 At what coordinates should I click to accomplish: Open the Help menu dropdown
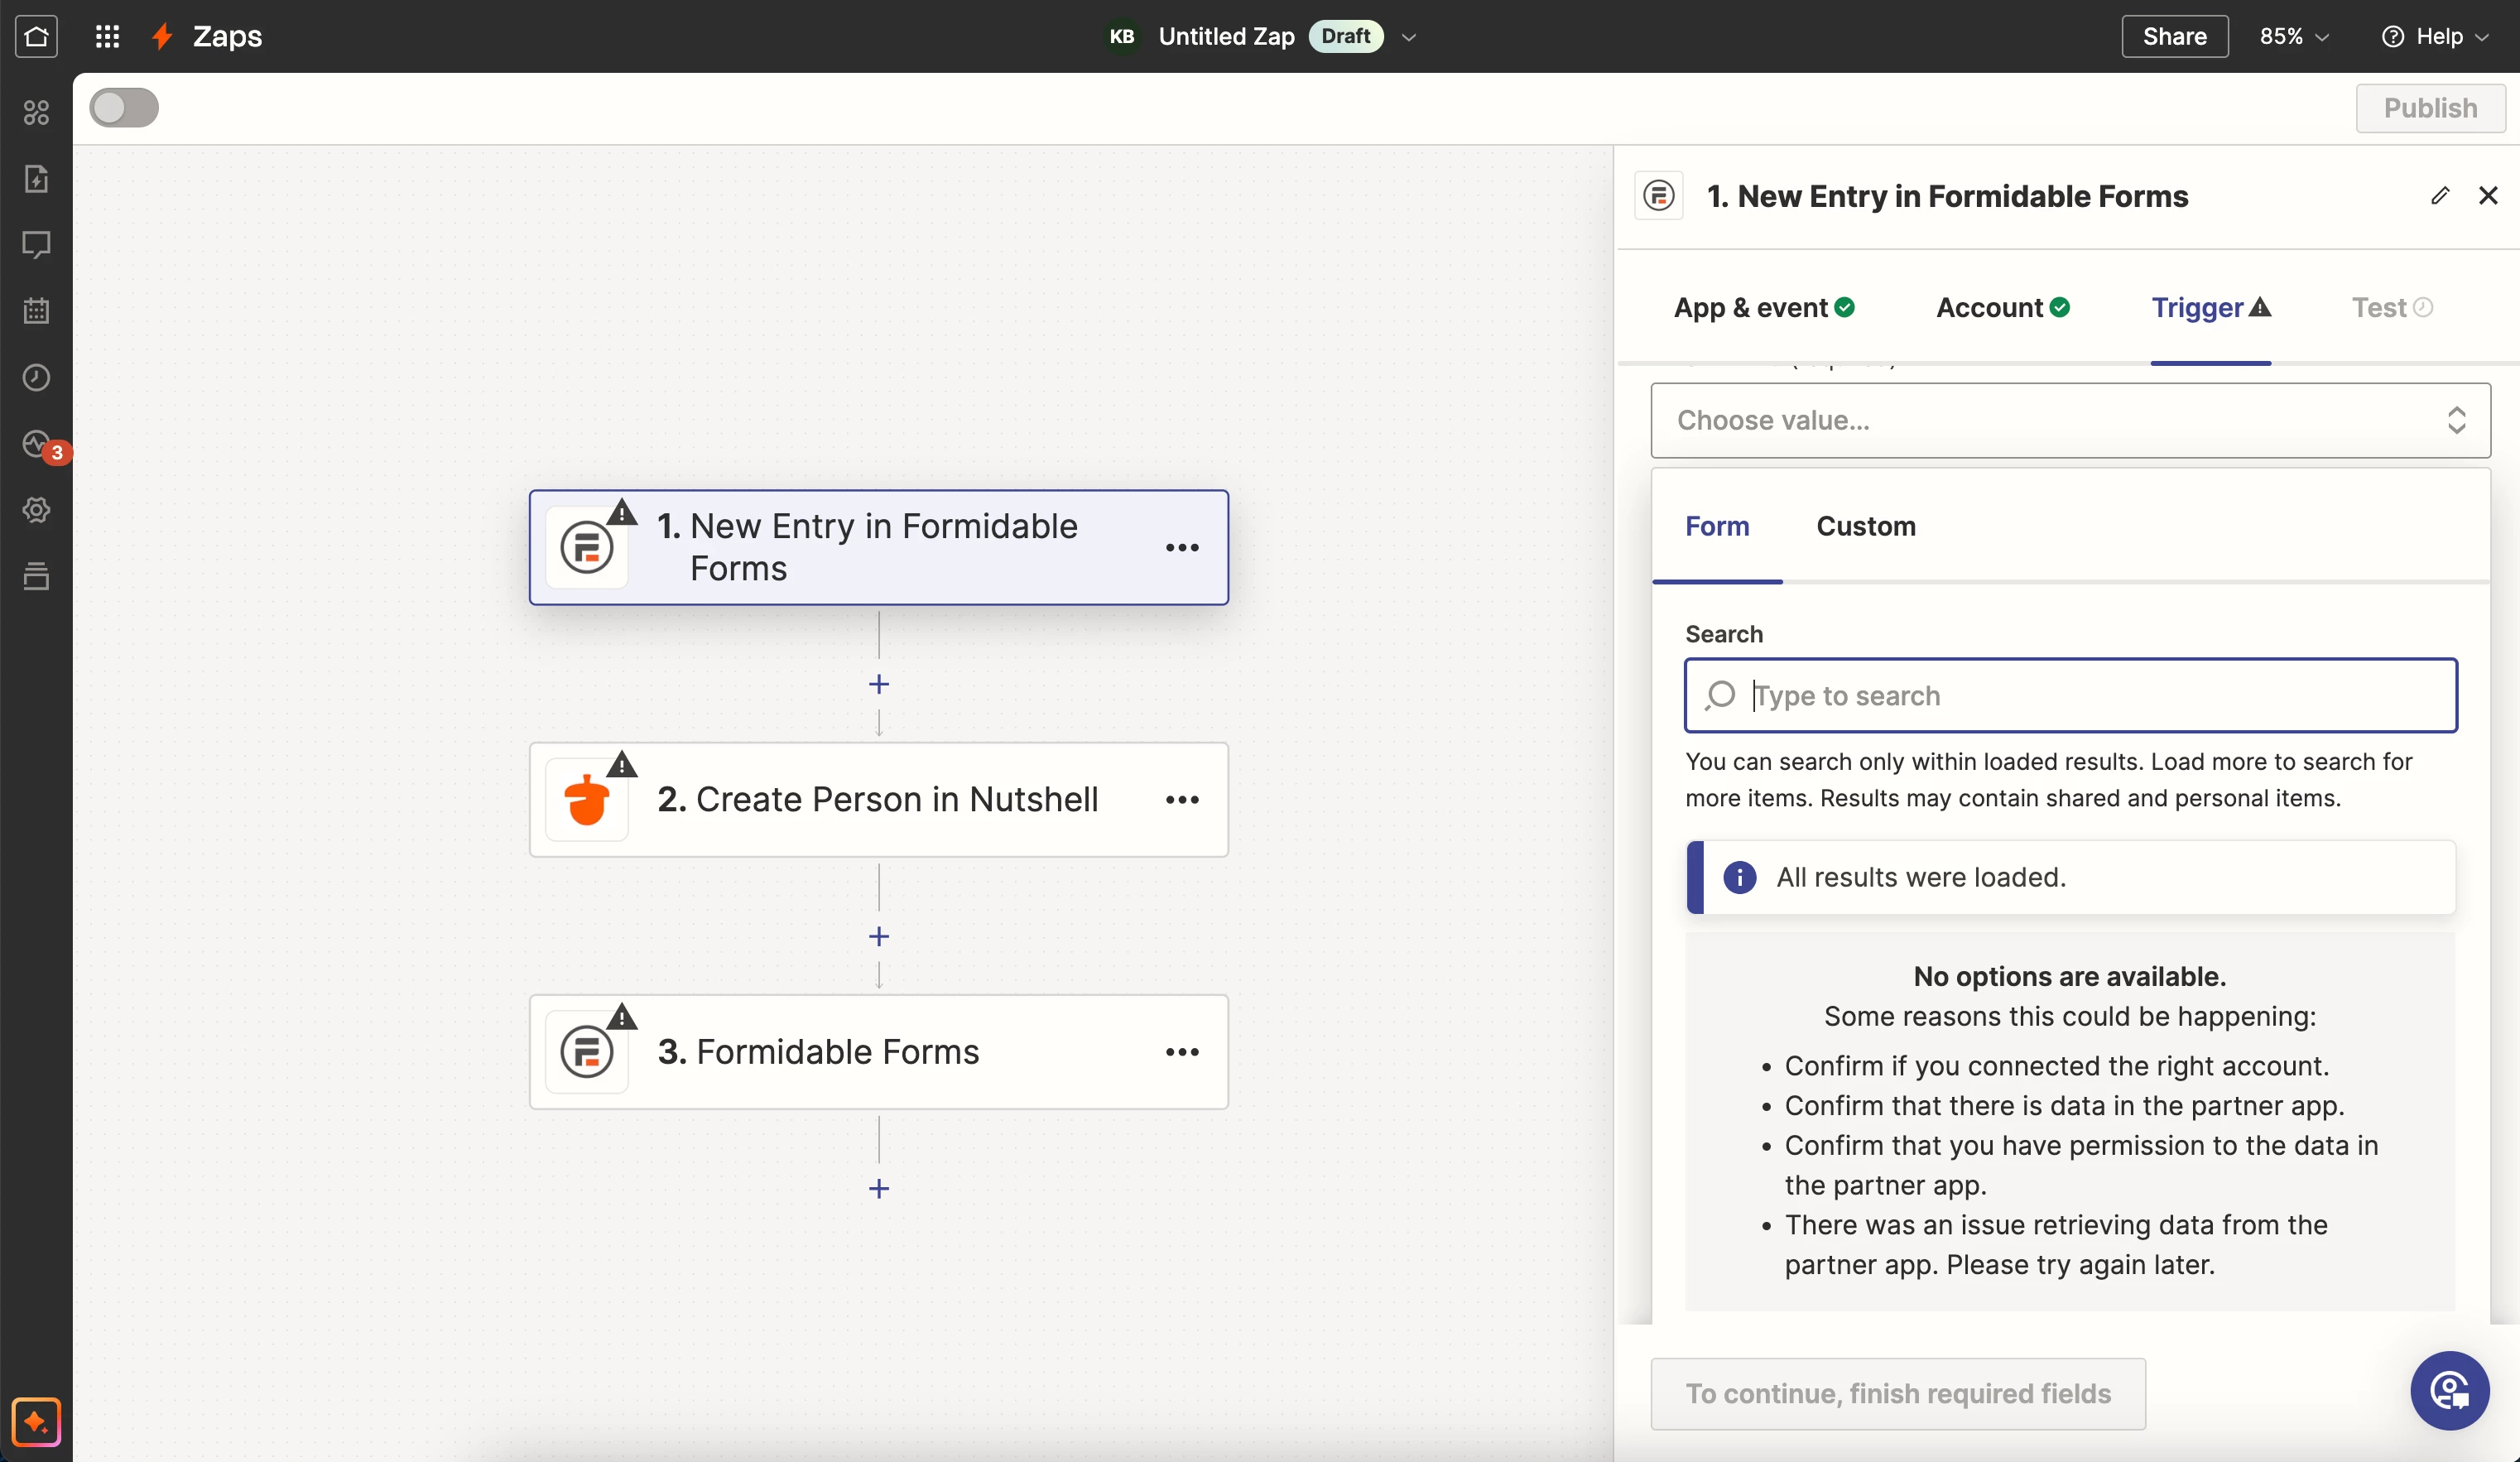tap(2435, 36)
